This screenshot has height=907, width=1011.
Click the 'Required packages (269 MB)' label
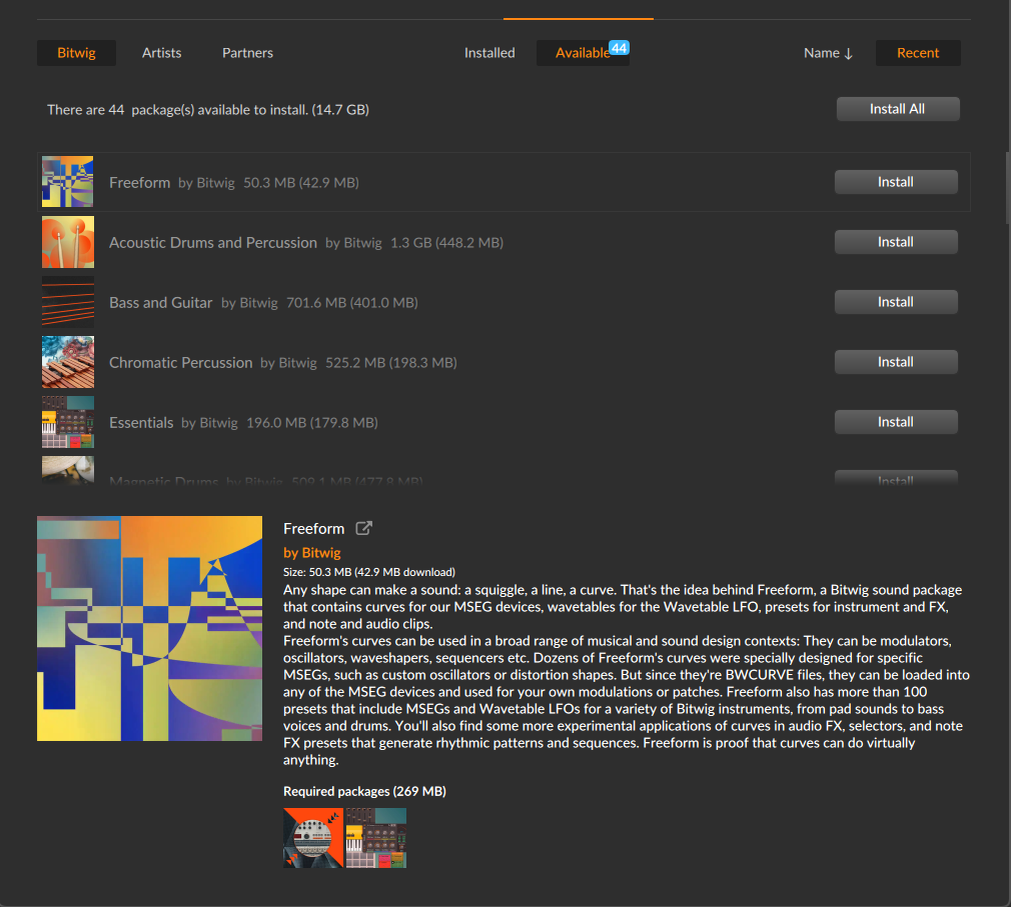[364, 791]
